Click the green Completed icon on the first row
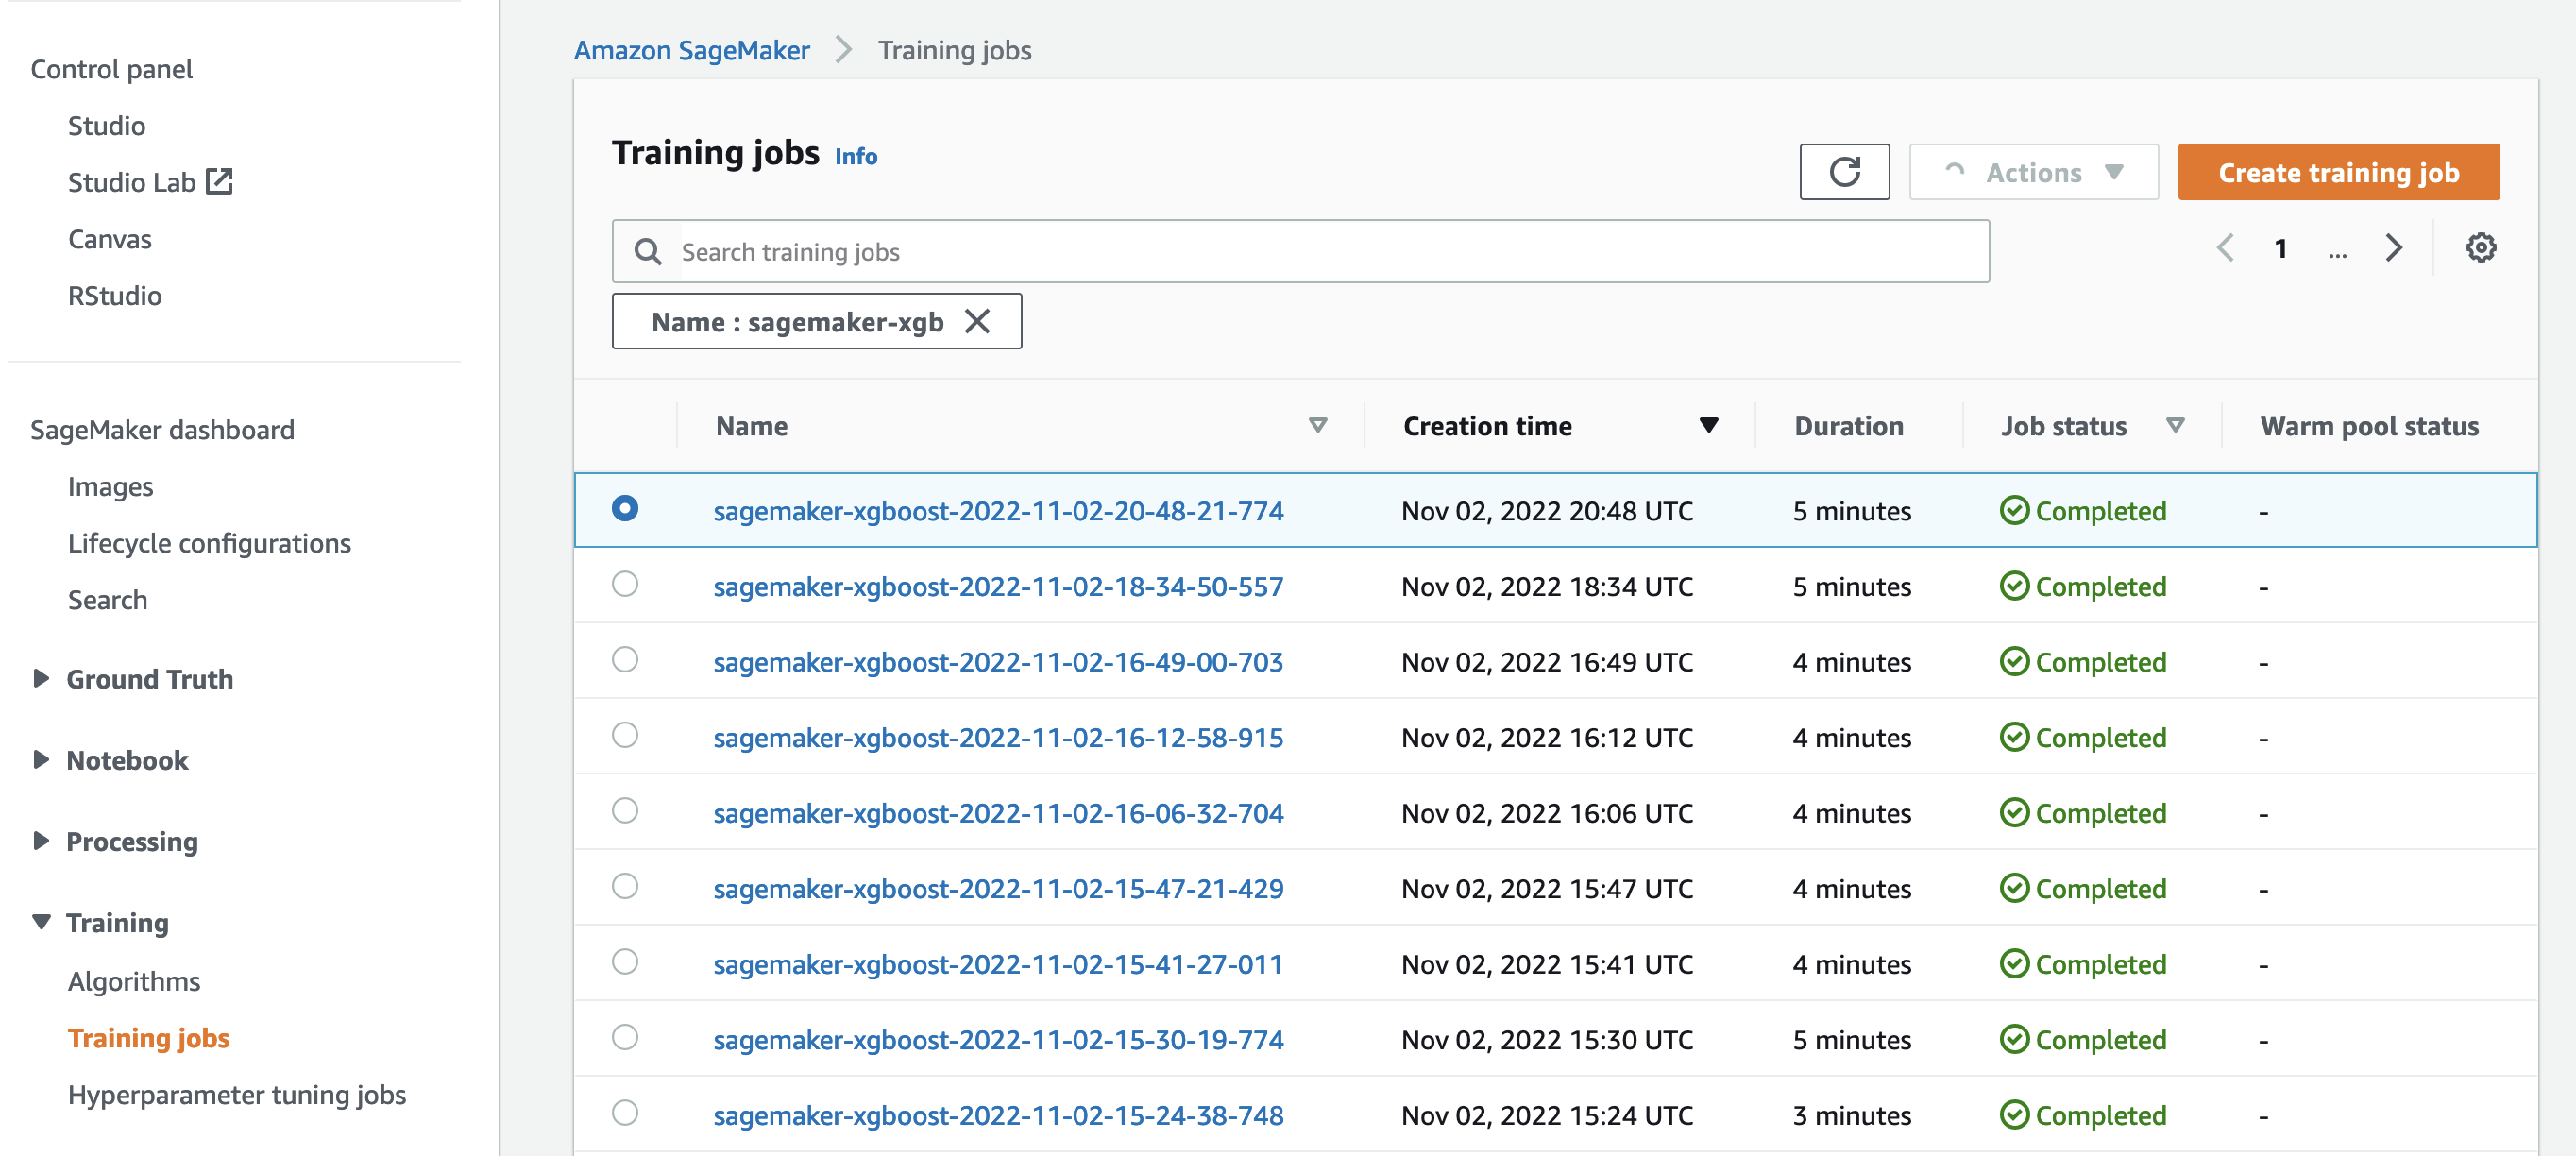 click(x=2013, y=510)
